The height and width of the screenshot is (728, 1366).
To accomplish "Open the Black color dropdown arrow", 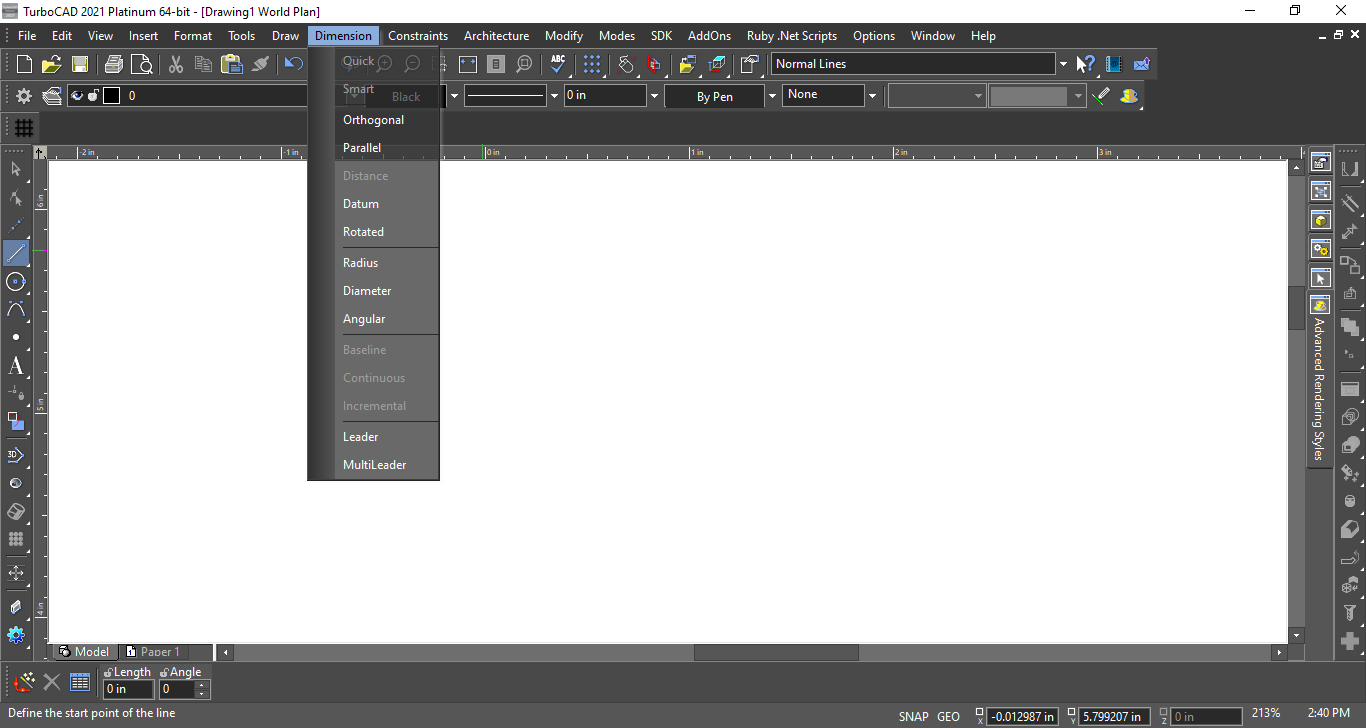I will pos(454,96).
